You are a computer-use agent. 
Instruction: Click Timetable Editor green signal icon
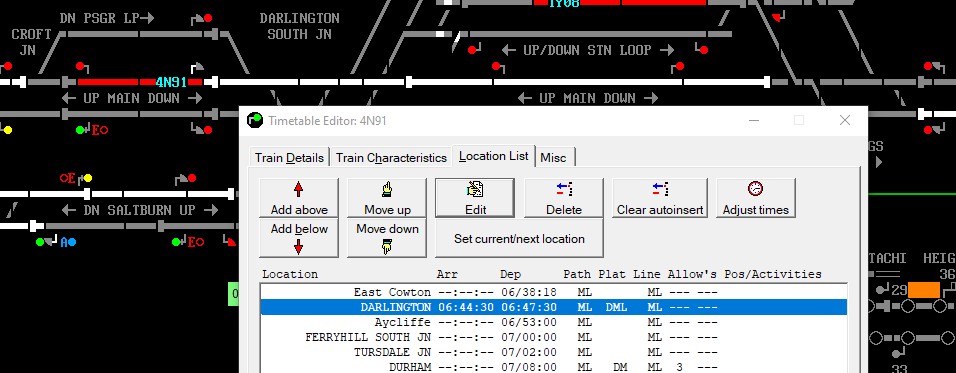[255, 120]
